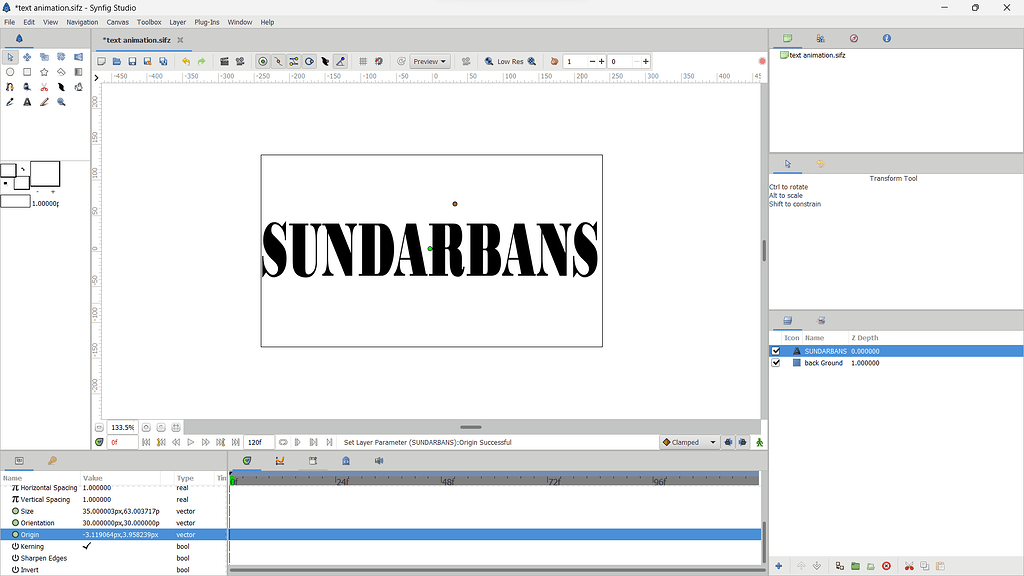Select the Star tool
This screenshot has height=576, width=1024.
[44, 72]
